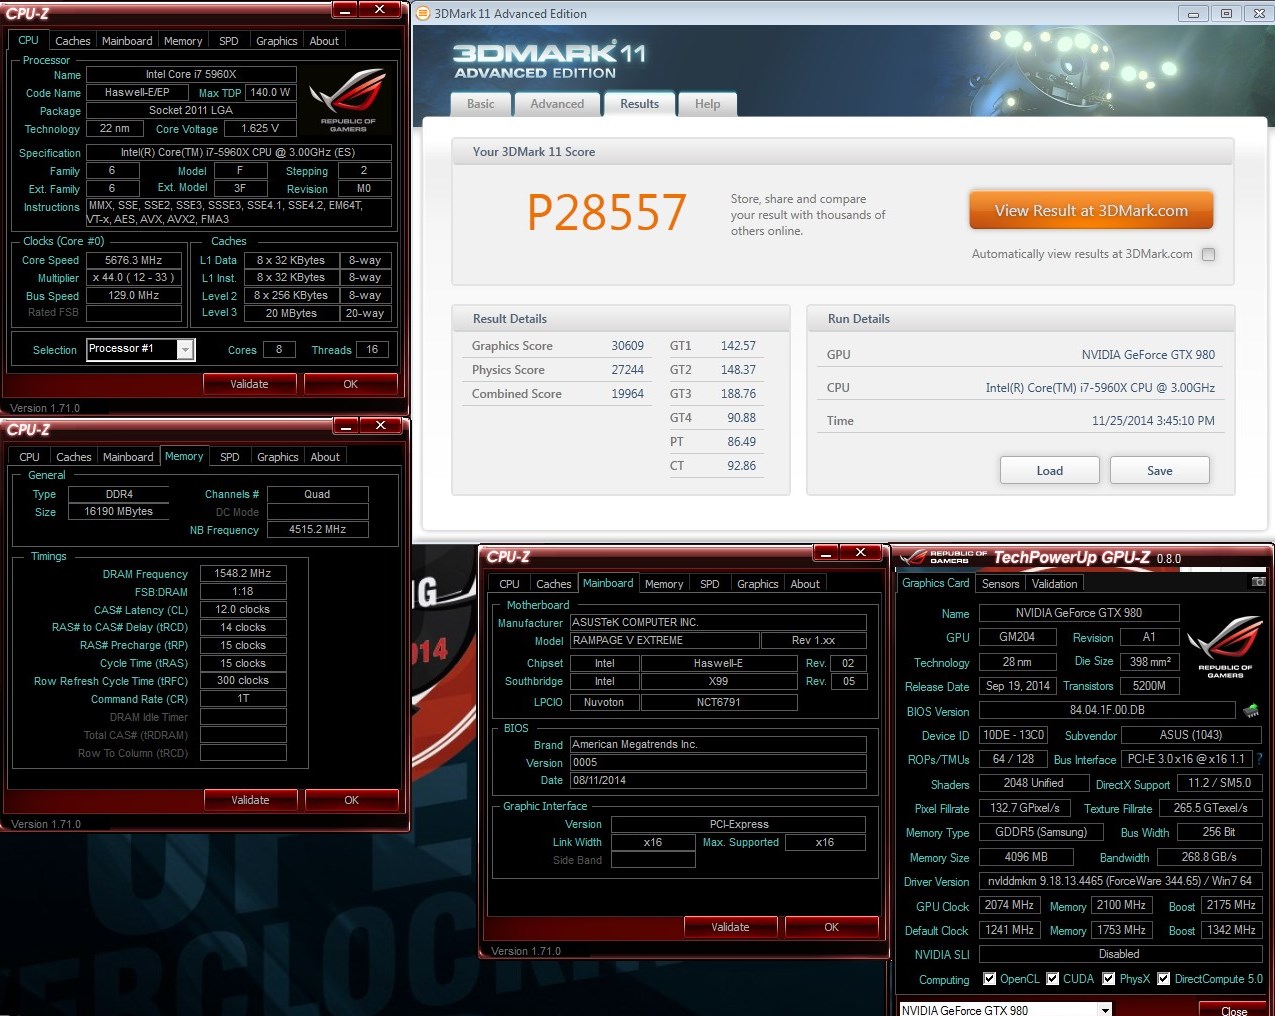Switch to Basic tab in 3DMark 11
Image resolution: width=1275 pixels, height=1016 pixels.
point(481,104)
